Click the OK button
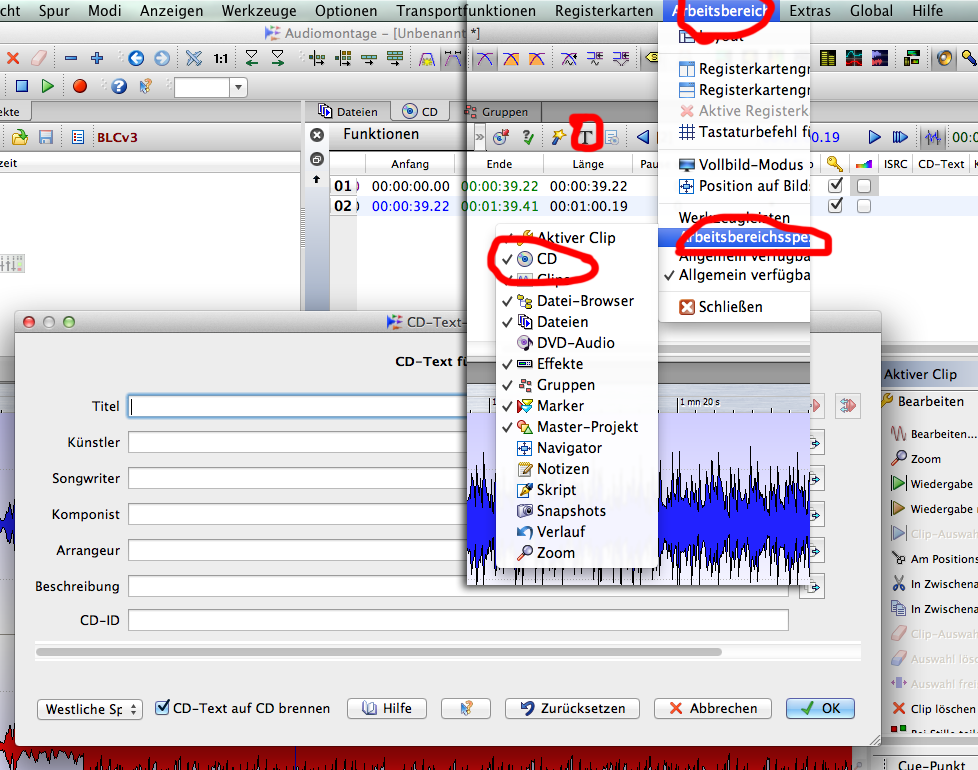This screenshot has height=770, width=978. (x=820, y=708)
